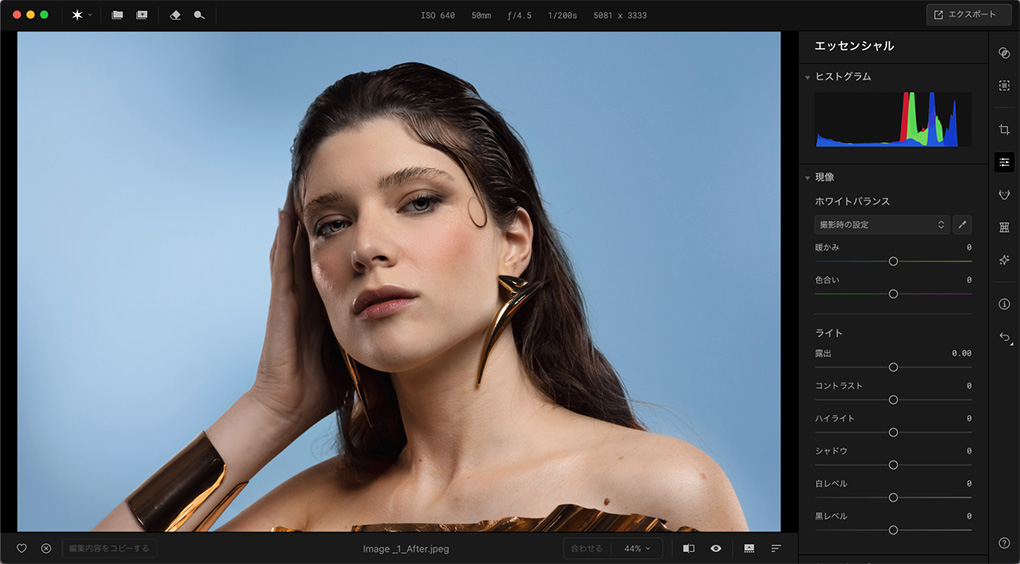The height and width of the screenshot is (564, 1020).
Task: Open the catalog folder icon in the toolbar
Action: click(117, 14)
